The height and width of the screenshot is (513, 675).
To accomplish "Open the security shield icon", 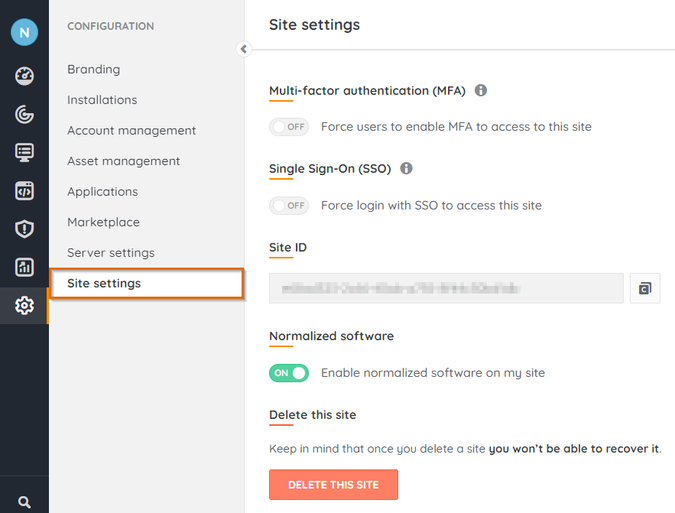I will click(24, 229).
